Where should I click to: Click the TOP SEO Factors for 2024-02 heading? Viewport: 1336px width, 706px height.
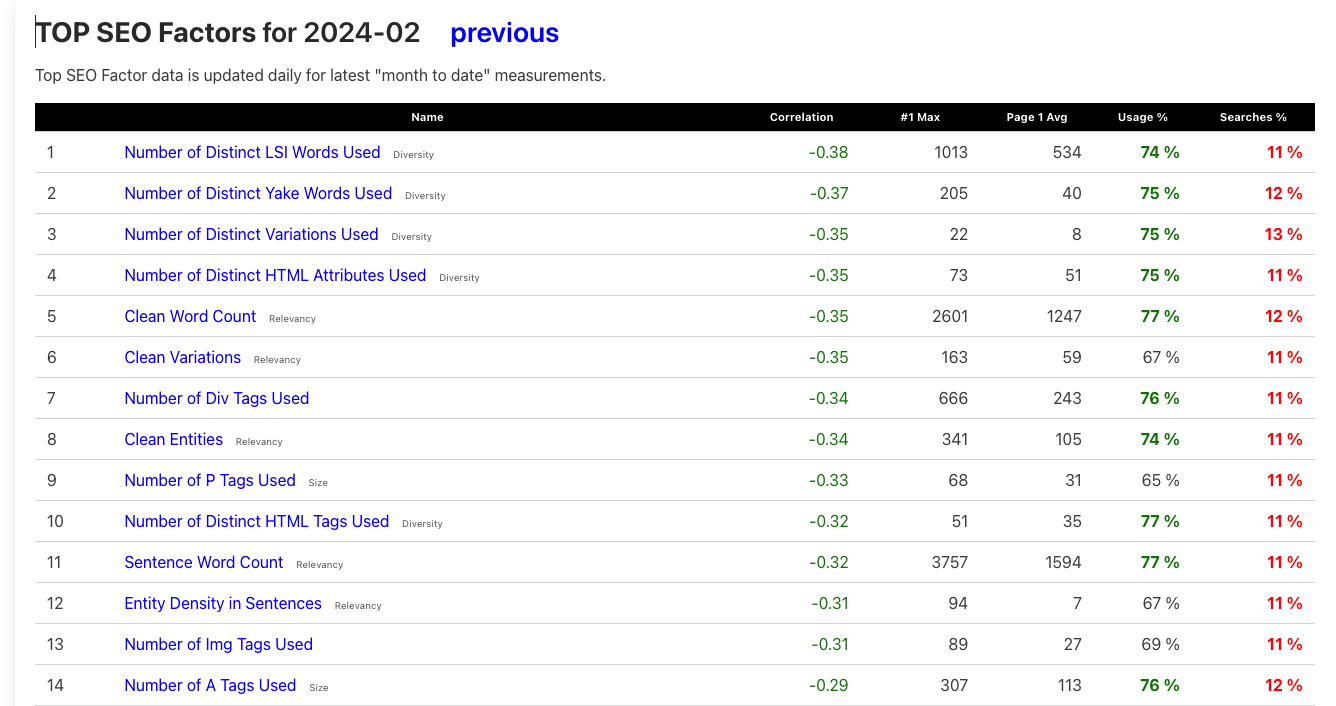[228, 33]
